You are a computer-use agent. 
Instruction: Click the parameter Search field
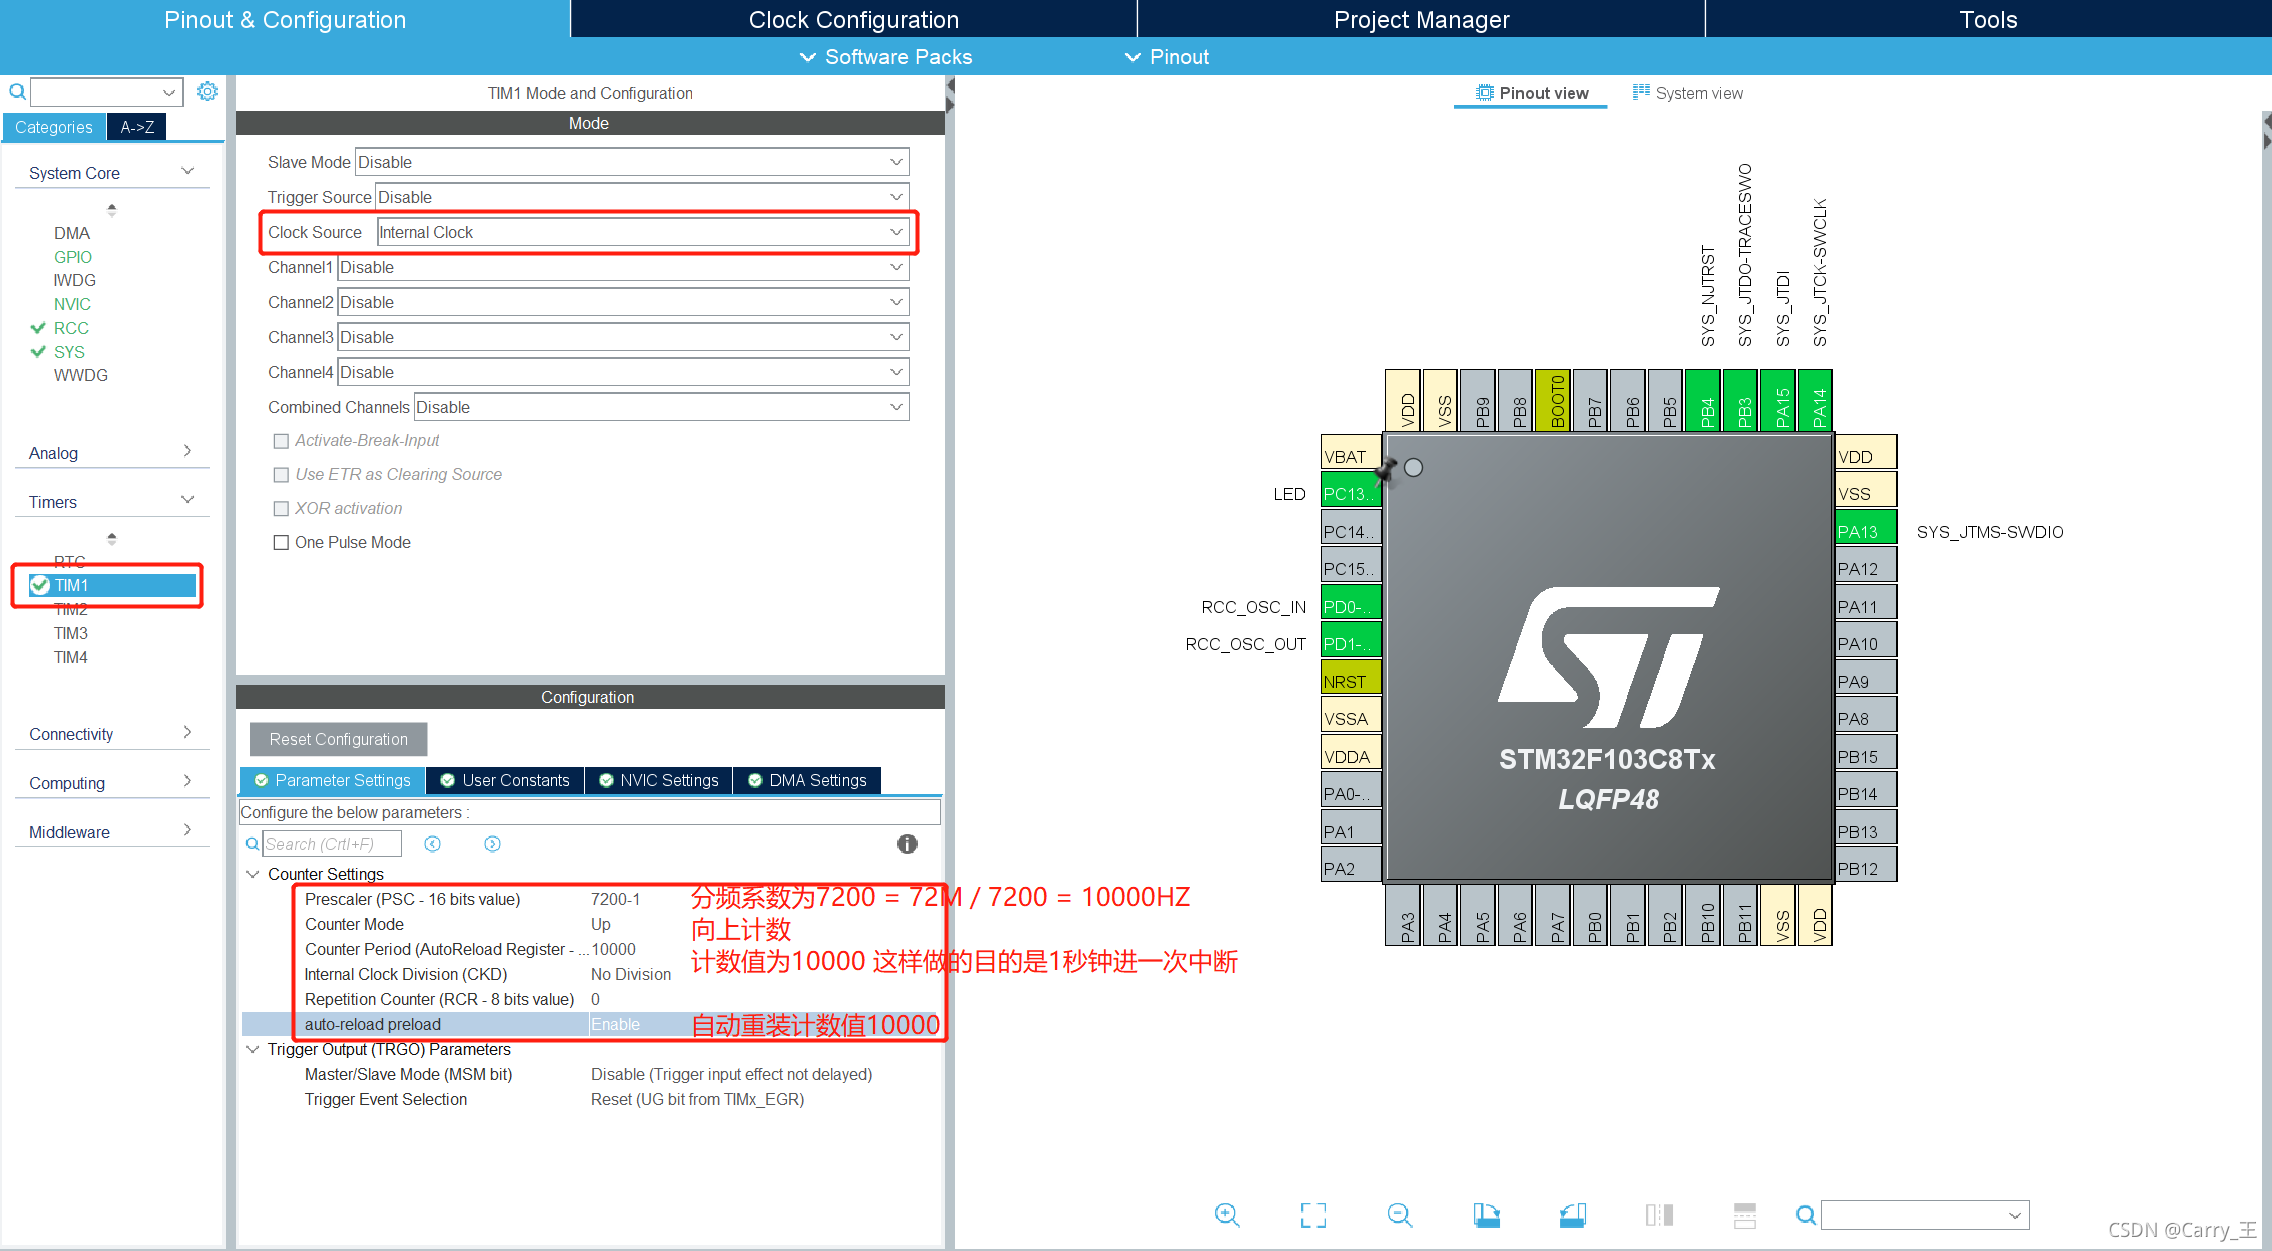pos(331,844)
